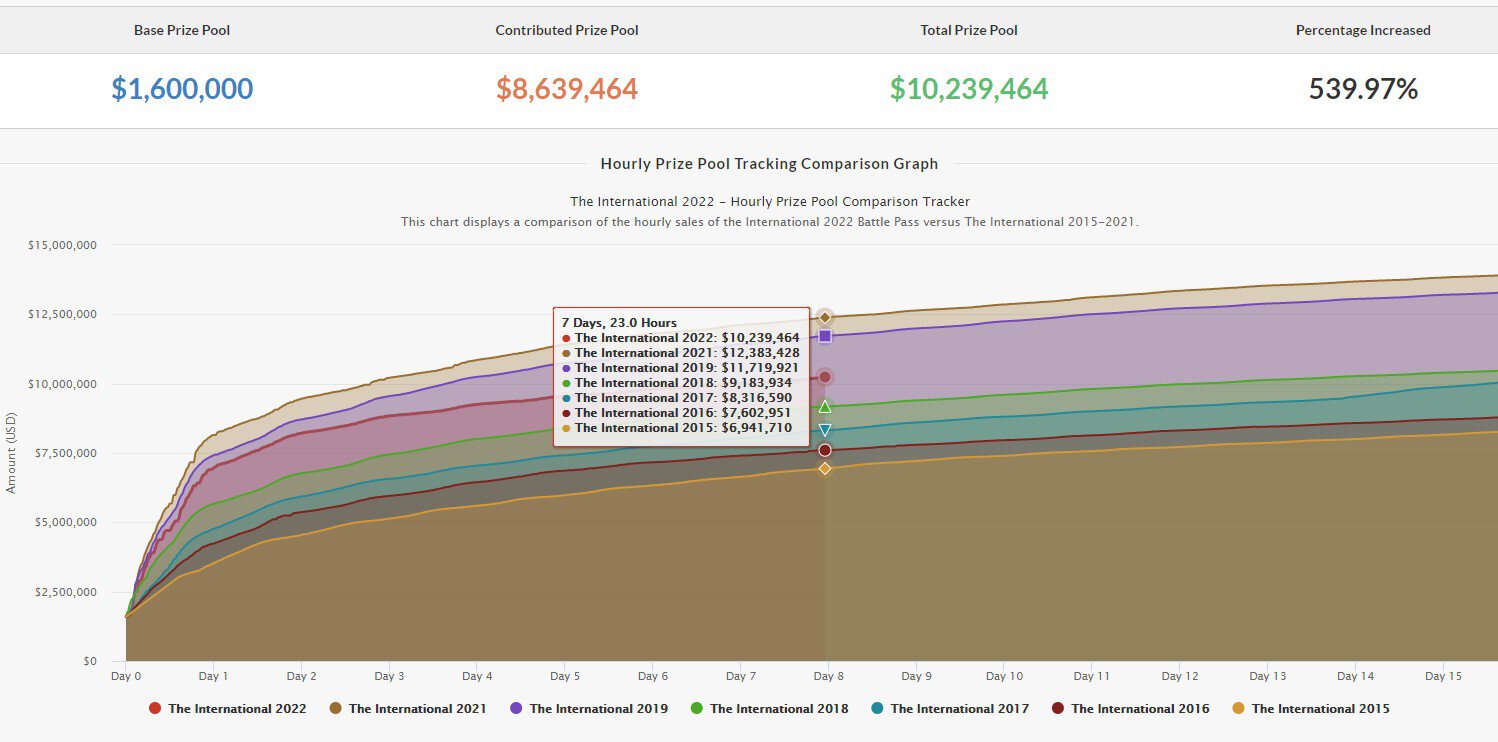Image resolution: width=1498 pixels, height=742 pixels.
Task: Click the brown diamond marker for 2021 line
Action: (x=825, y=317)
